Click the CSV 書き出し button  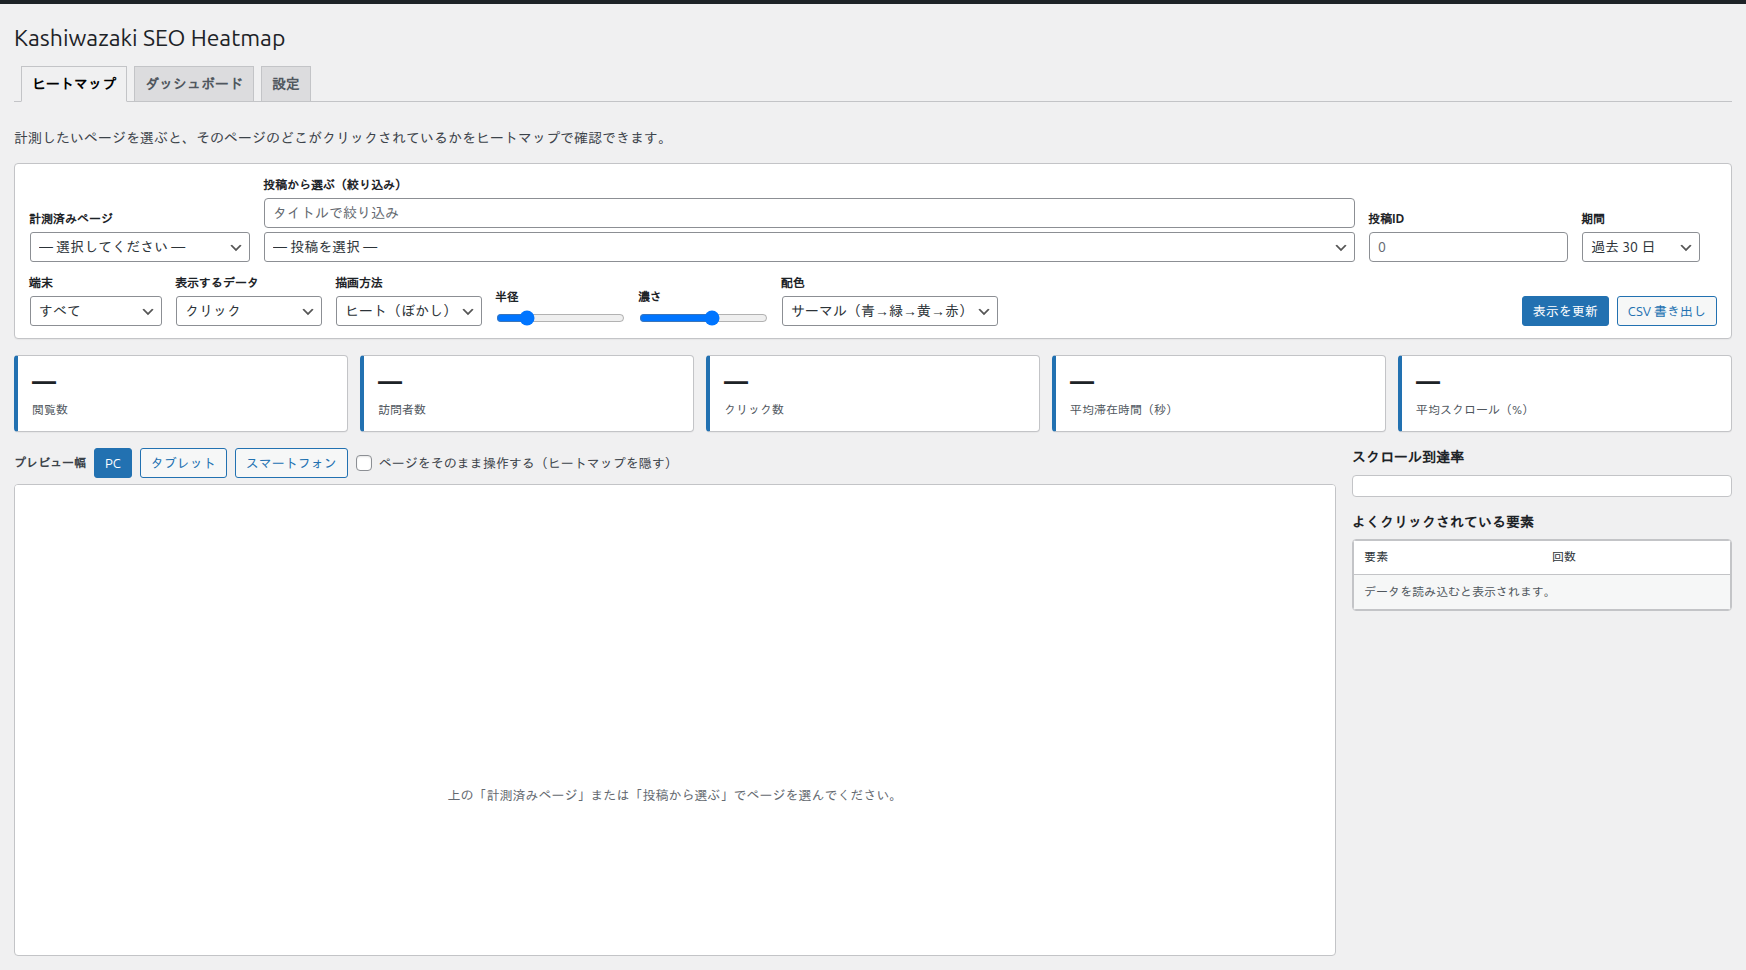pos(1667,311)
